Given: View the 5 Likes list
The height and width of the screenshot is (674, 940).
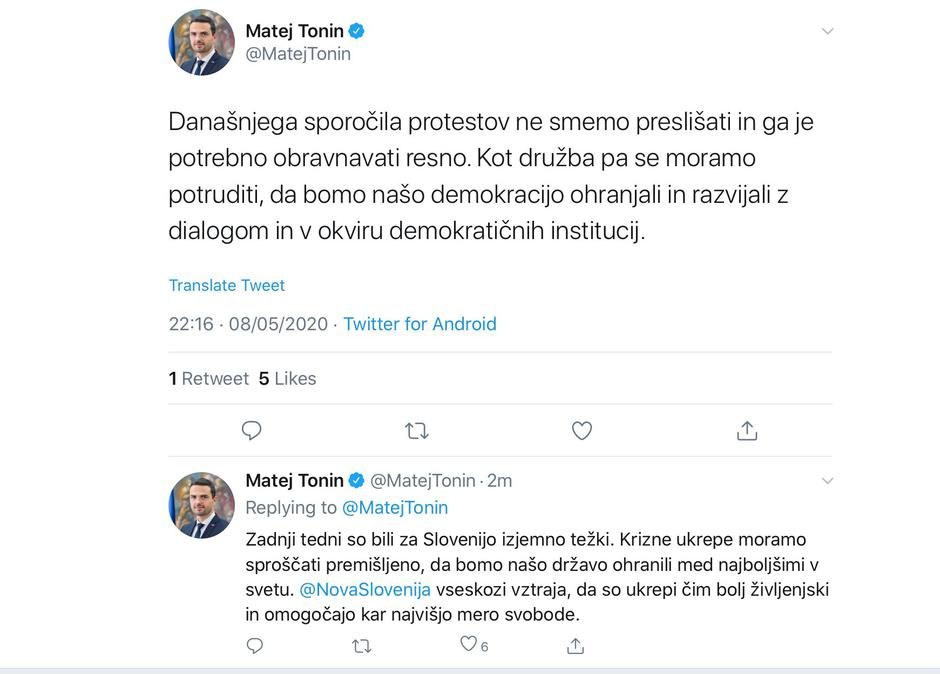Looking at the screenshot, I should point(287,378).
